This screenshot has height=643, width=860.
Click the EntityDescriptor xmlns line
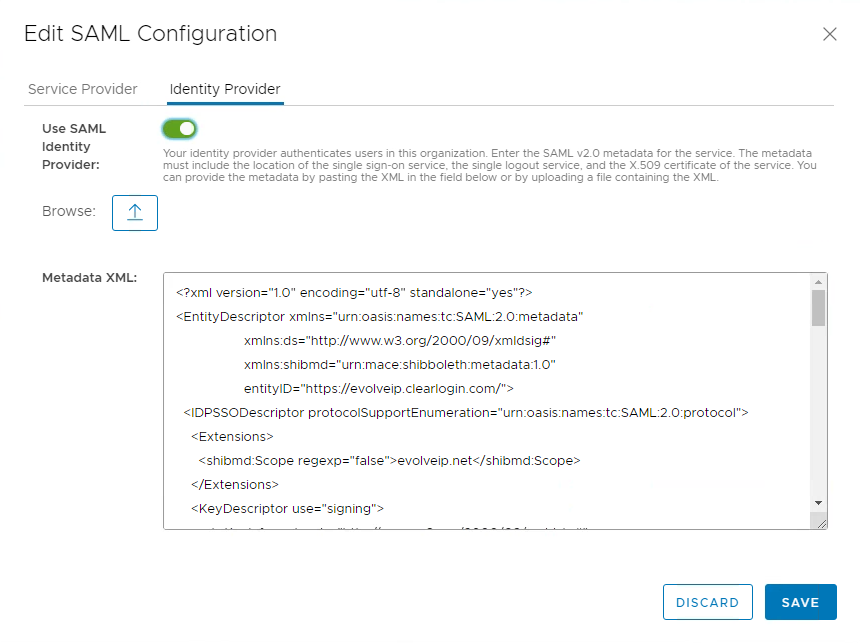click(x=380, y=317)
